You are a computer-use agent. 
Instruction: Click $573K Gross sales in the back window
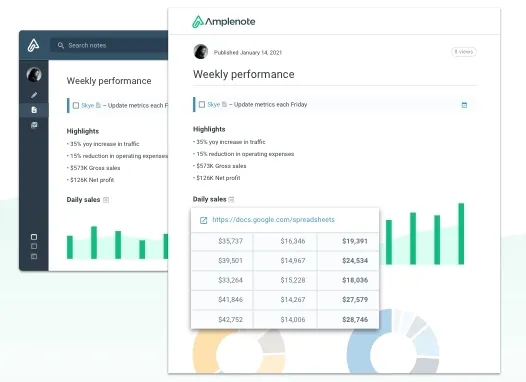(x=95, y=168)
